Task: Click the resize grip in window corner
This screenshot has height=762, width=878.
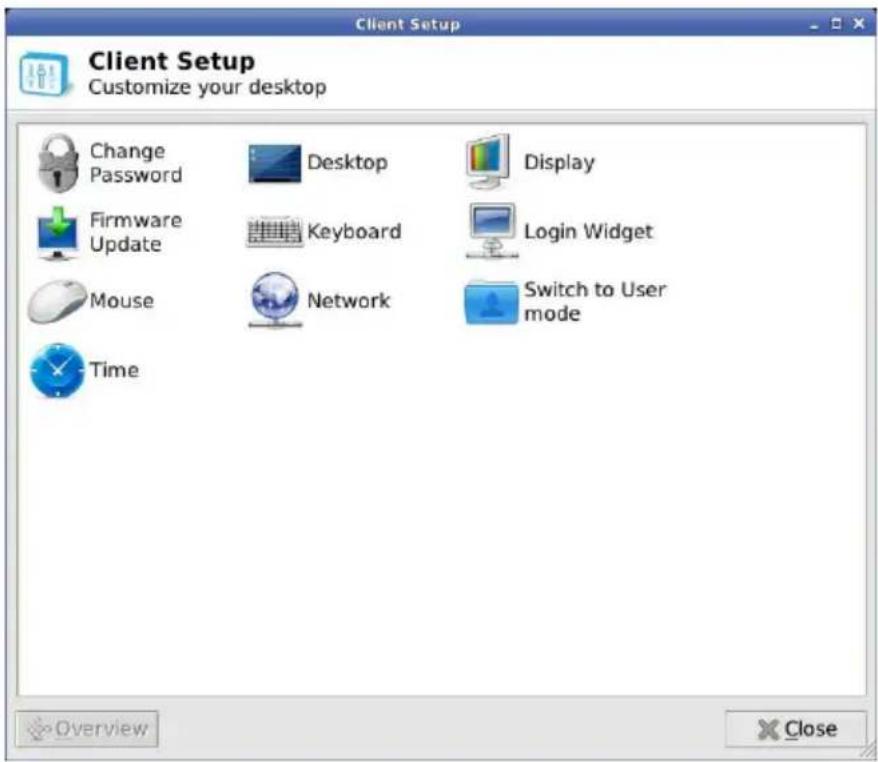Action: tap(870, 752)
